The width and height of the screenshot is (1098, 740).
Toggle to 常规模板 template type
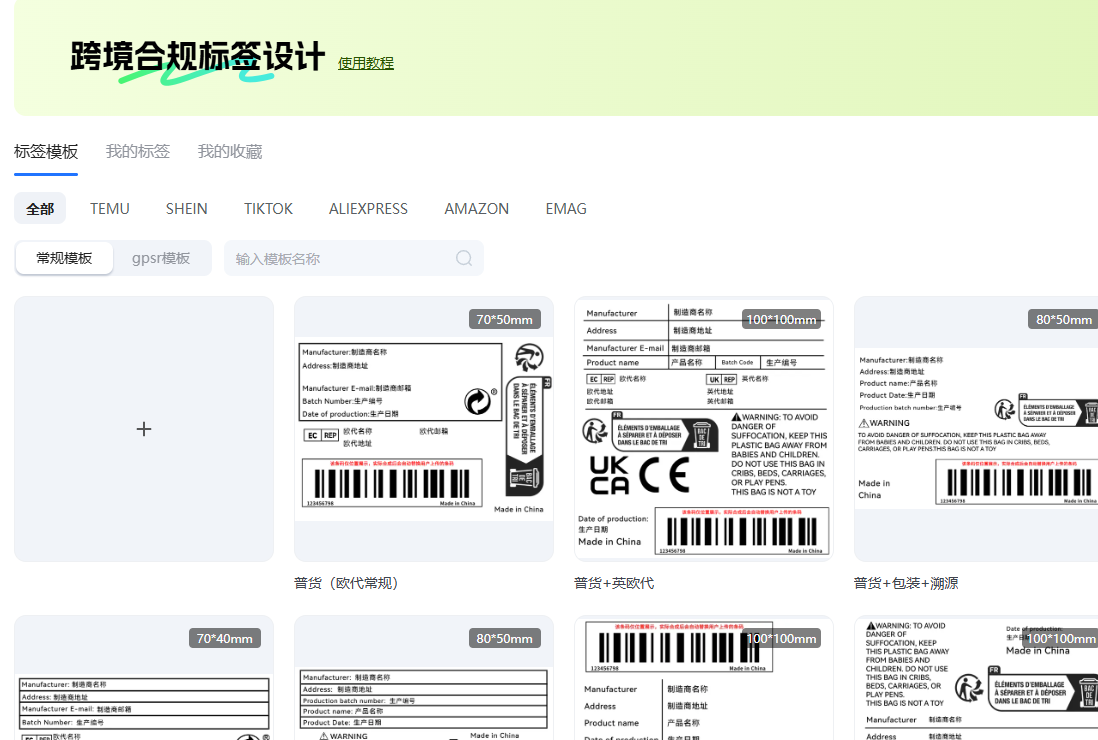click(x=64, y=258)
